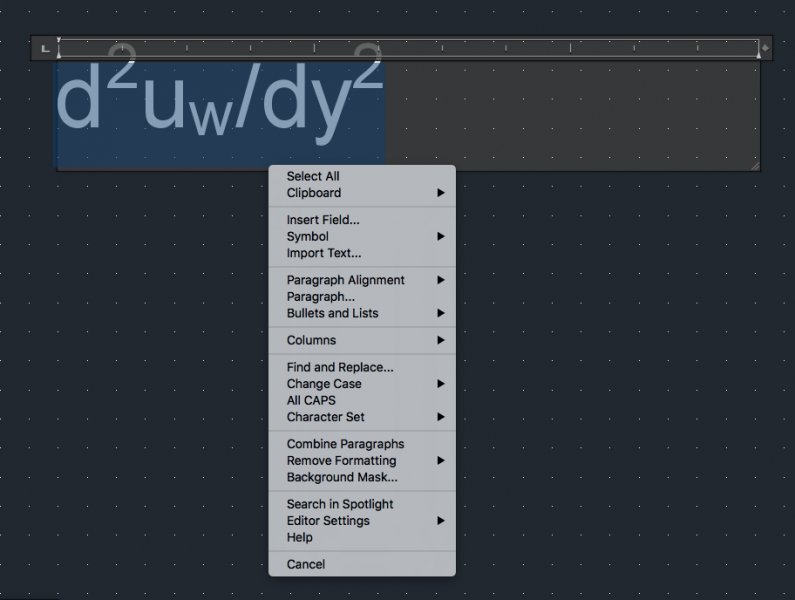Click the ruler width diamond handle
This screenshot has height=600, width=795.
(x=765, y=48)
